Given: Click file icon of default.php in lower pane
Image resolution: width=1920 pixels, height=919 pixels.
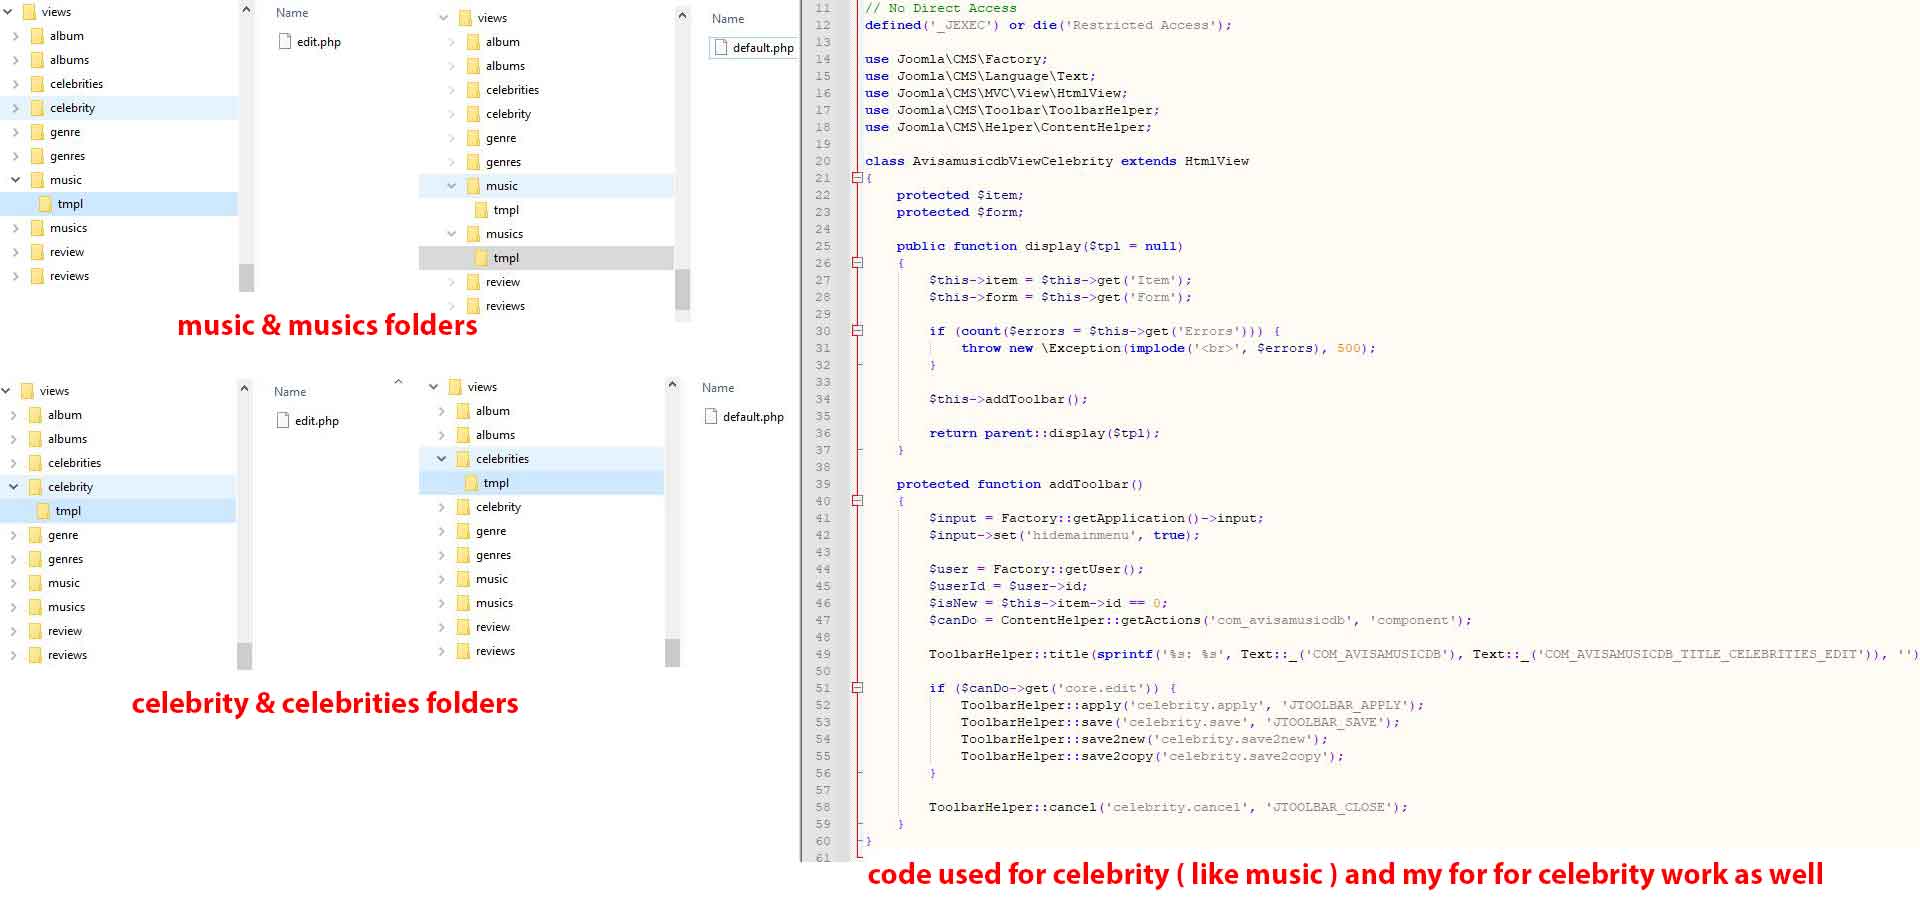Looking at the screenshot, I should click(x=711, y=416).
